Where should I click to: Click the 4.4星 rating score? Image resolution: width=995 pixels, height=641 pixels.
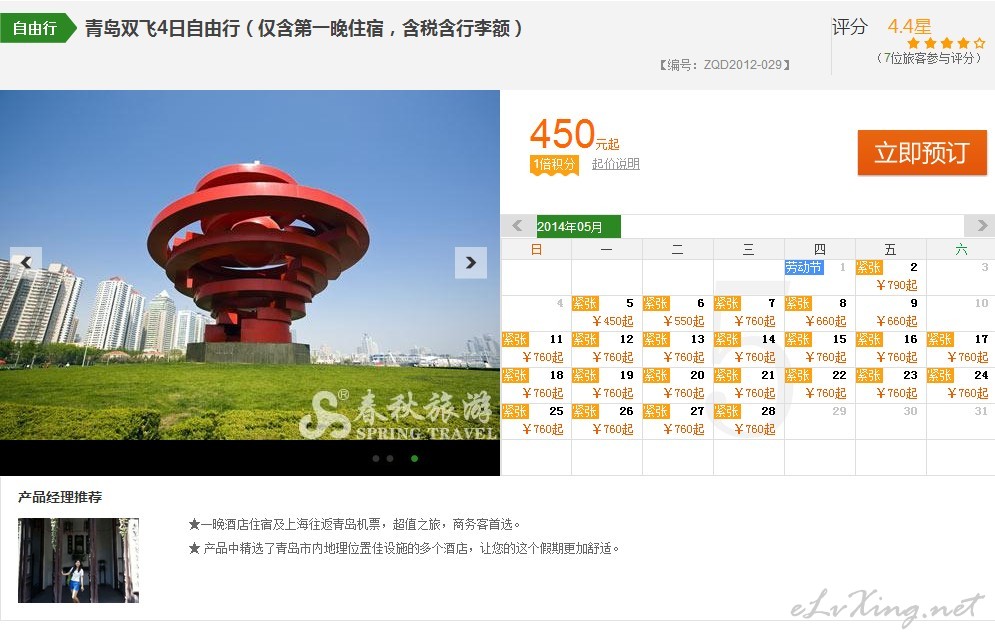pyautogui.click(x=909, y=27)
